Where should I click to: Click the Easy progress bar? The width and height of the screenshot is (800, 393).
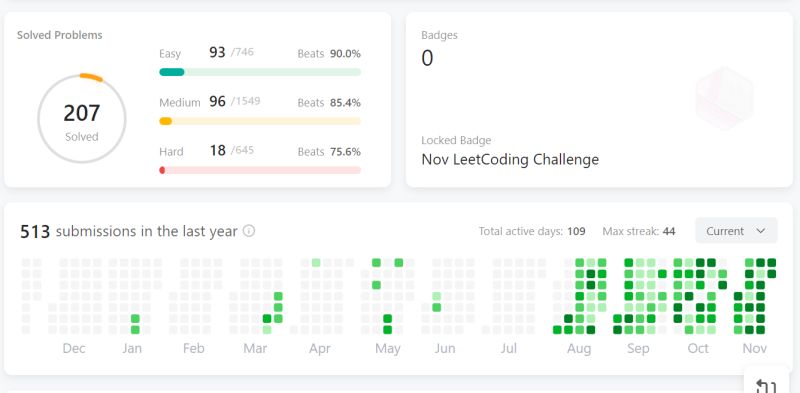(260, 72)
